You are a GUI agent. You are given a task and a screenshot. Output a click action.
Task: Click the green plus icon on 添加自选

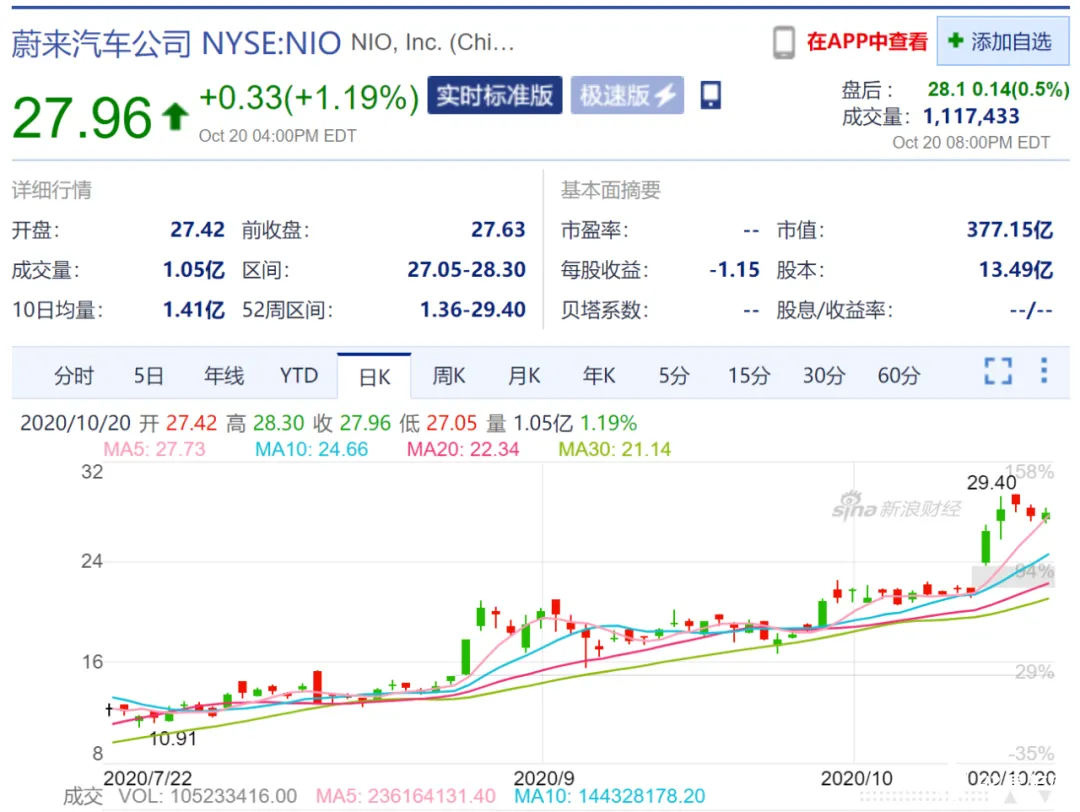[x=955, y=41]
